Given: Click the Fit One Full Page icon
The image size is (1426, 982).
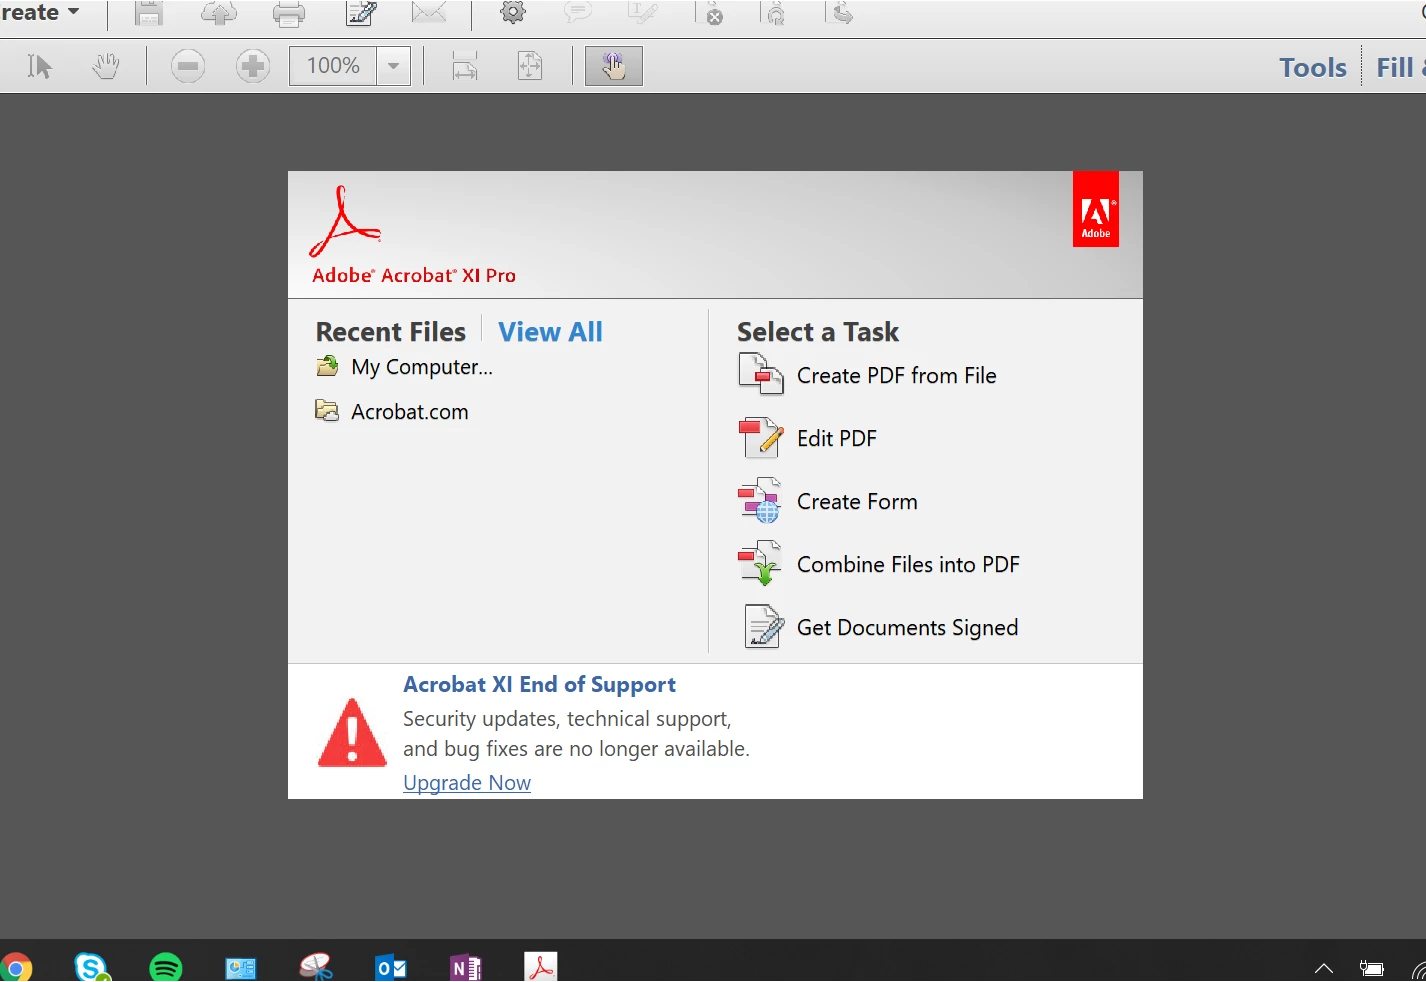Looking at the screenshot, I should coord(530,66).
